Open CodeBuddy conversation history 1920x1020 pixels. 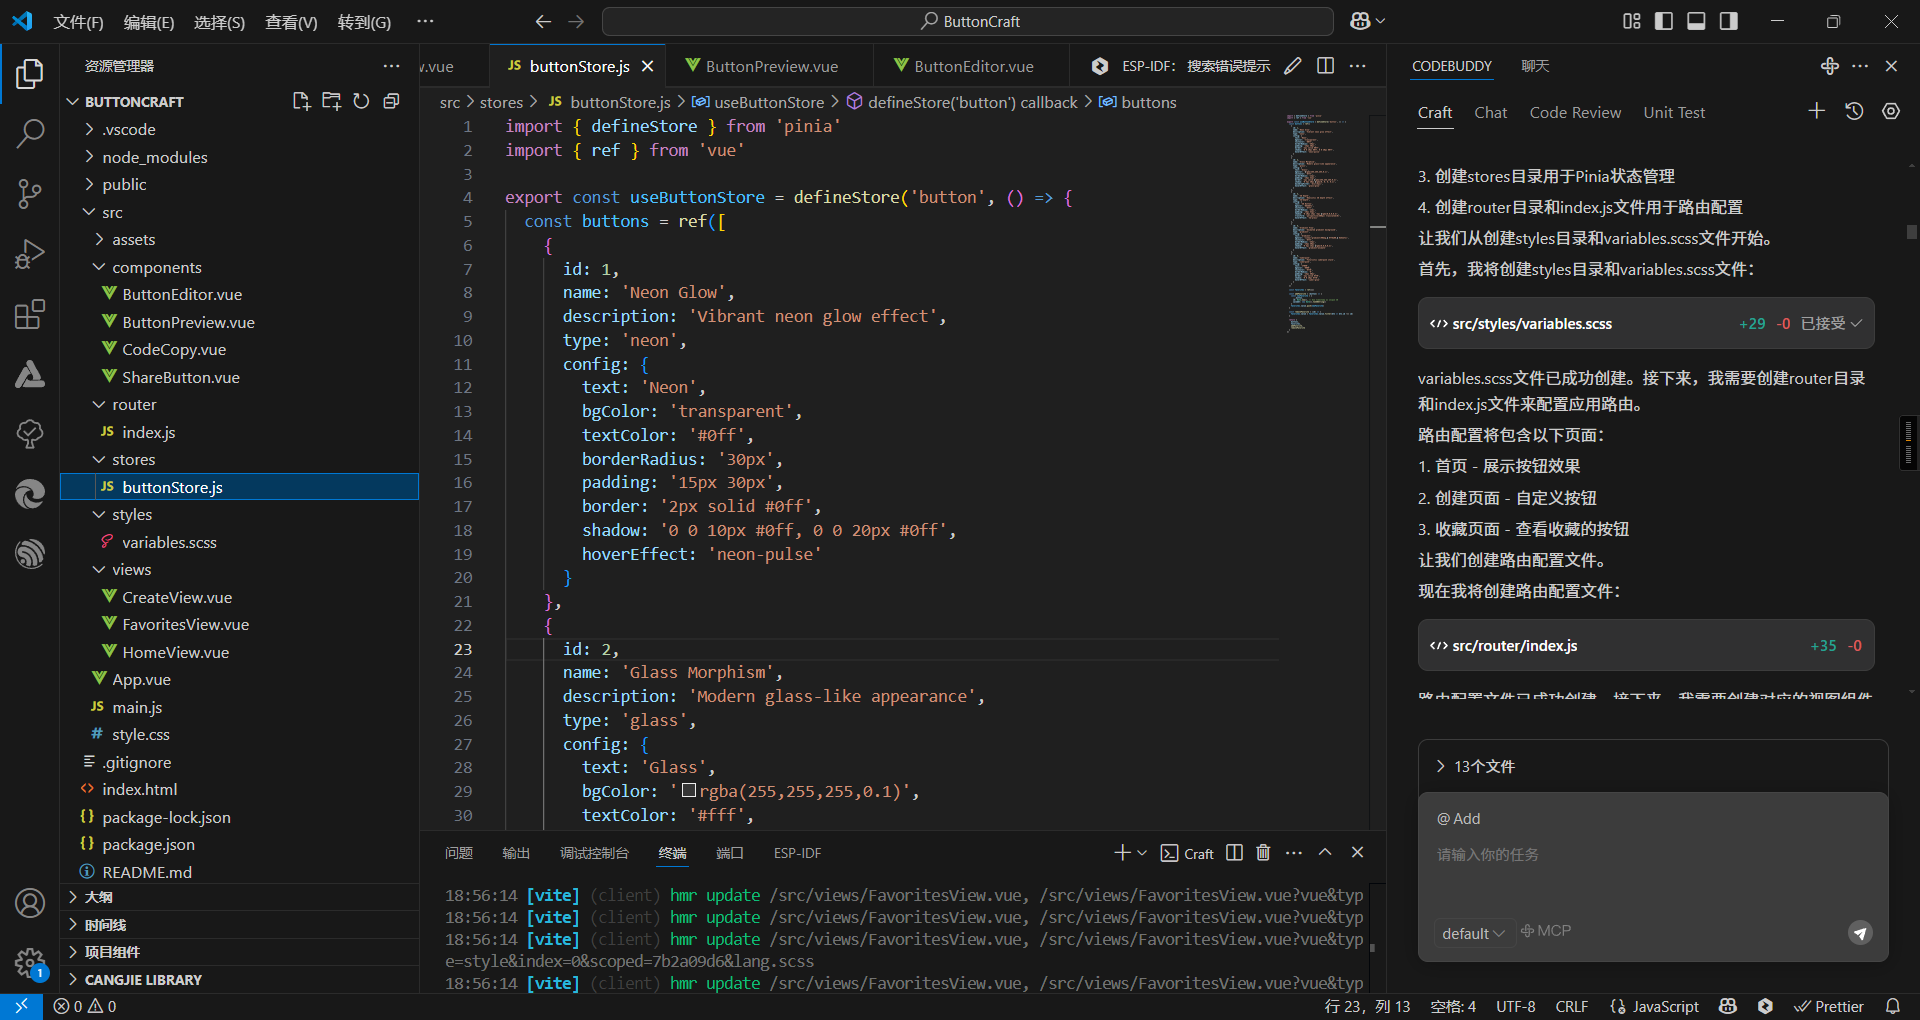pyautogui.click(x=1854, y=111)
